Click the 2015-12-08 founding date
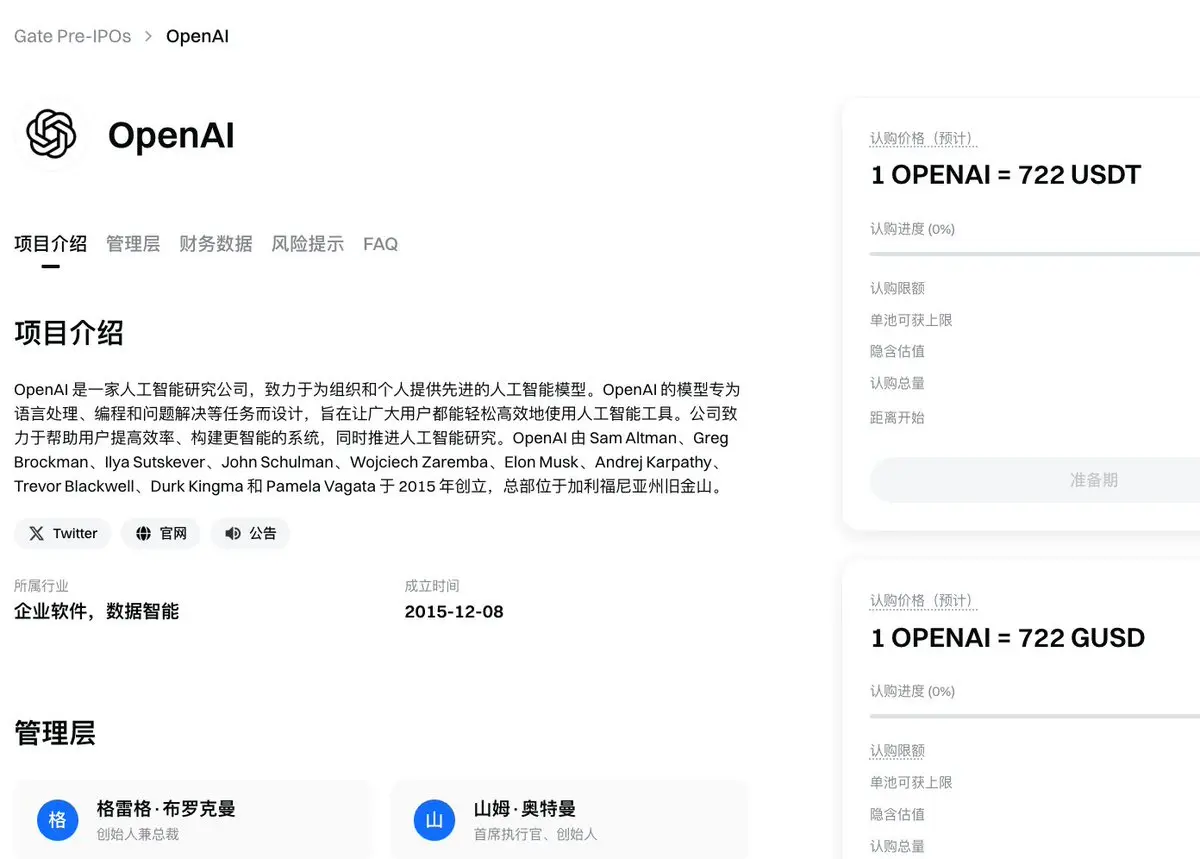Screen dimensions: 1200x859 click(454, 611)
